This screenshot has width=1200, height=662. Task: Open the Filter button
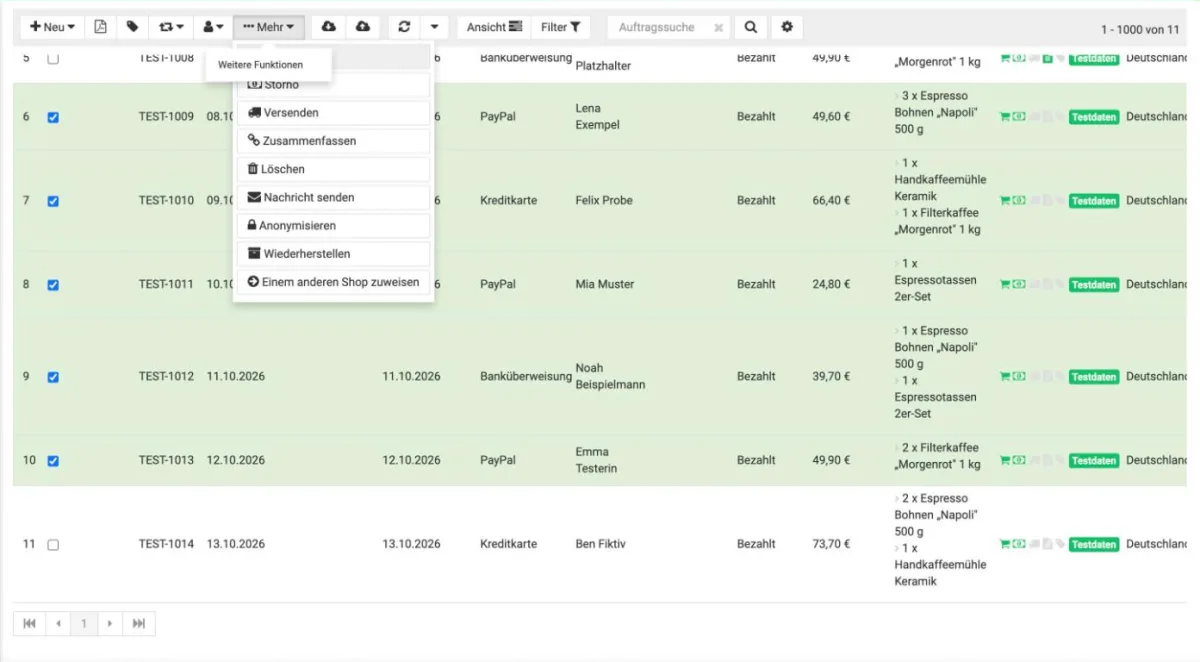[560, 27]
